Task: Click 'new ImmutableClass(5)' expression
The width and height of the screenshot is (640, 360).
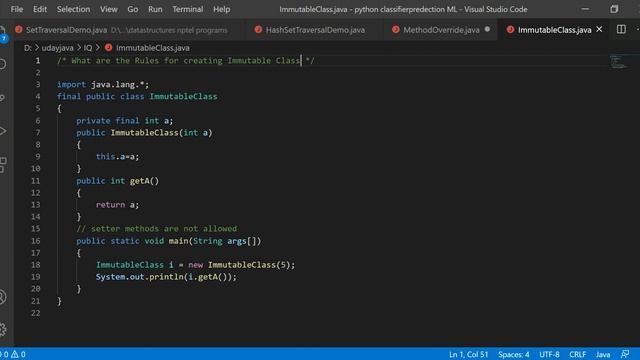Action: pos(239,265)
